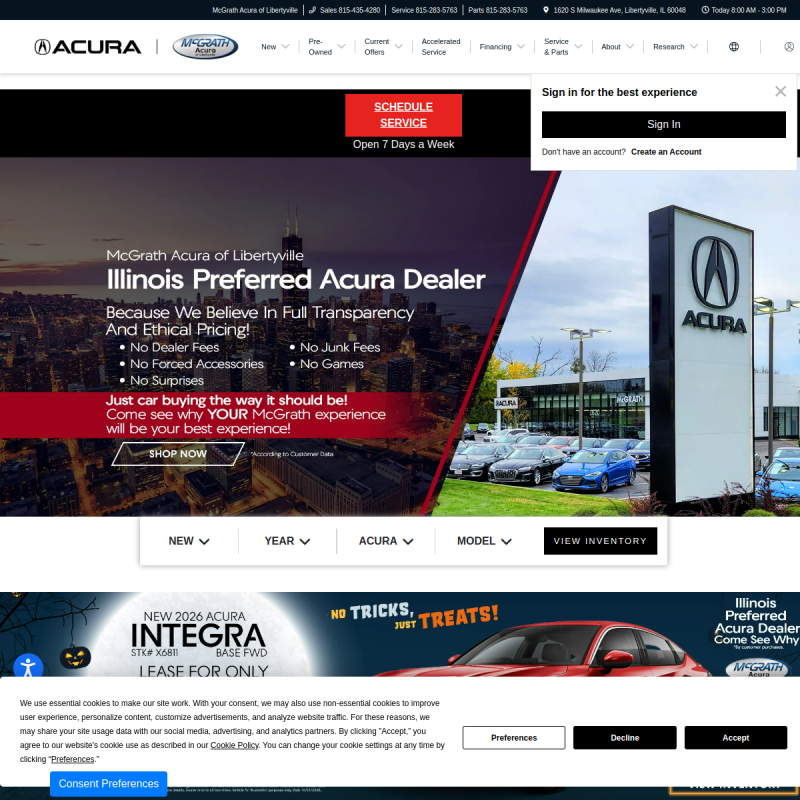Accept cookies
This screenshot has height=800, width=800.
pos(735,738)
